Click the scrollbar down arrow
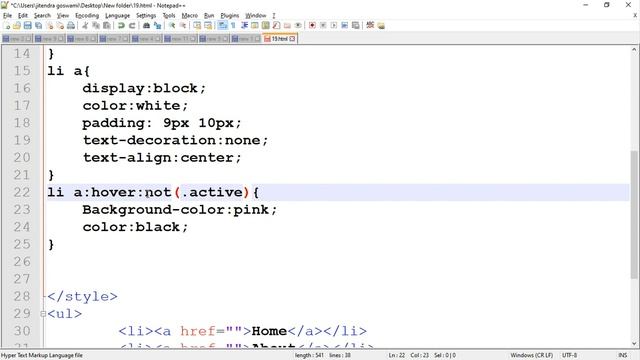This screenshot has height=360, width=640. [634, 344]
